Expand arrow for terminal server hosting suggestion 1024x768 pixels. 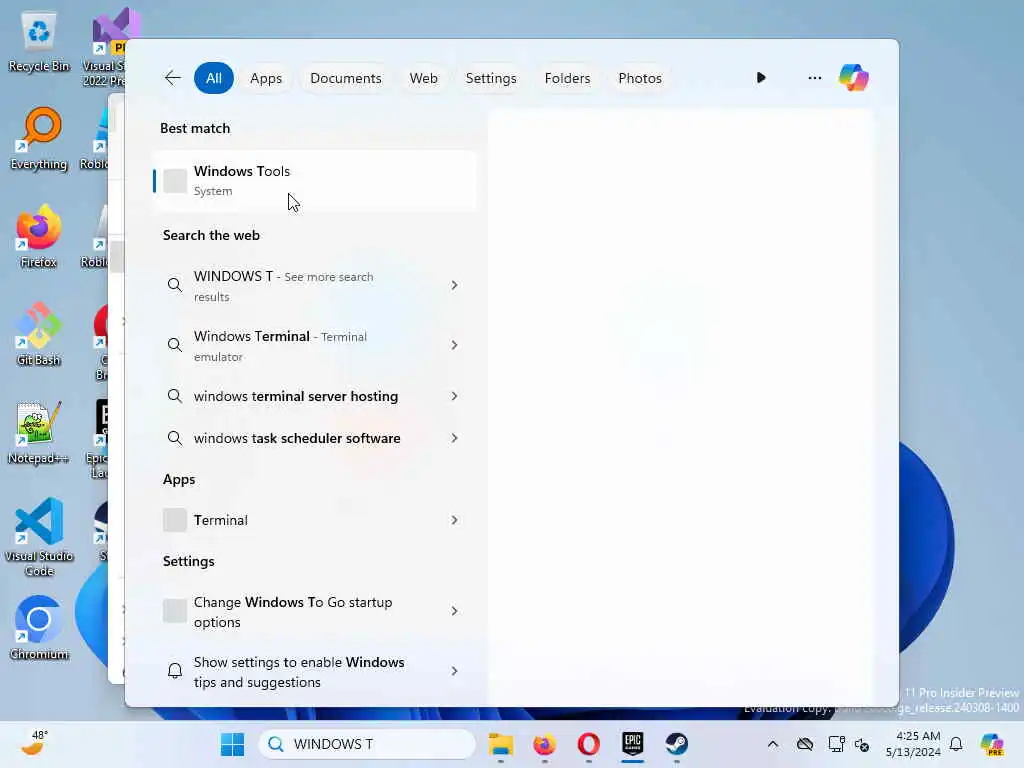(x=455, y=396)
